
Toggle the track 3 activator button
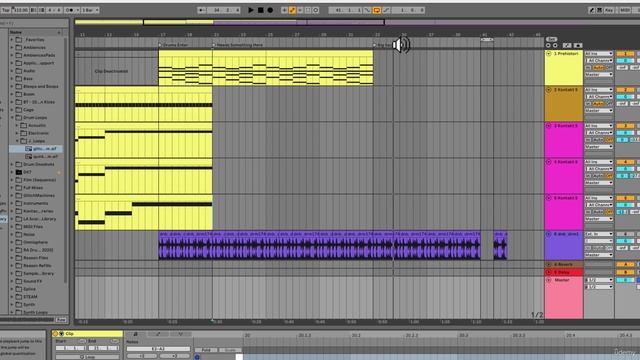click(625, 126)
